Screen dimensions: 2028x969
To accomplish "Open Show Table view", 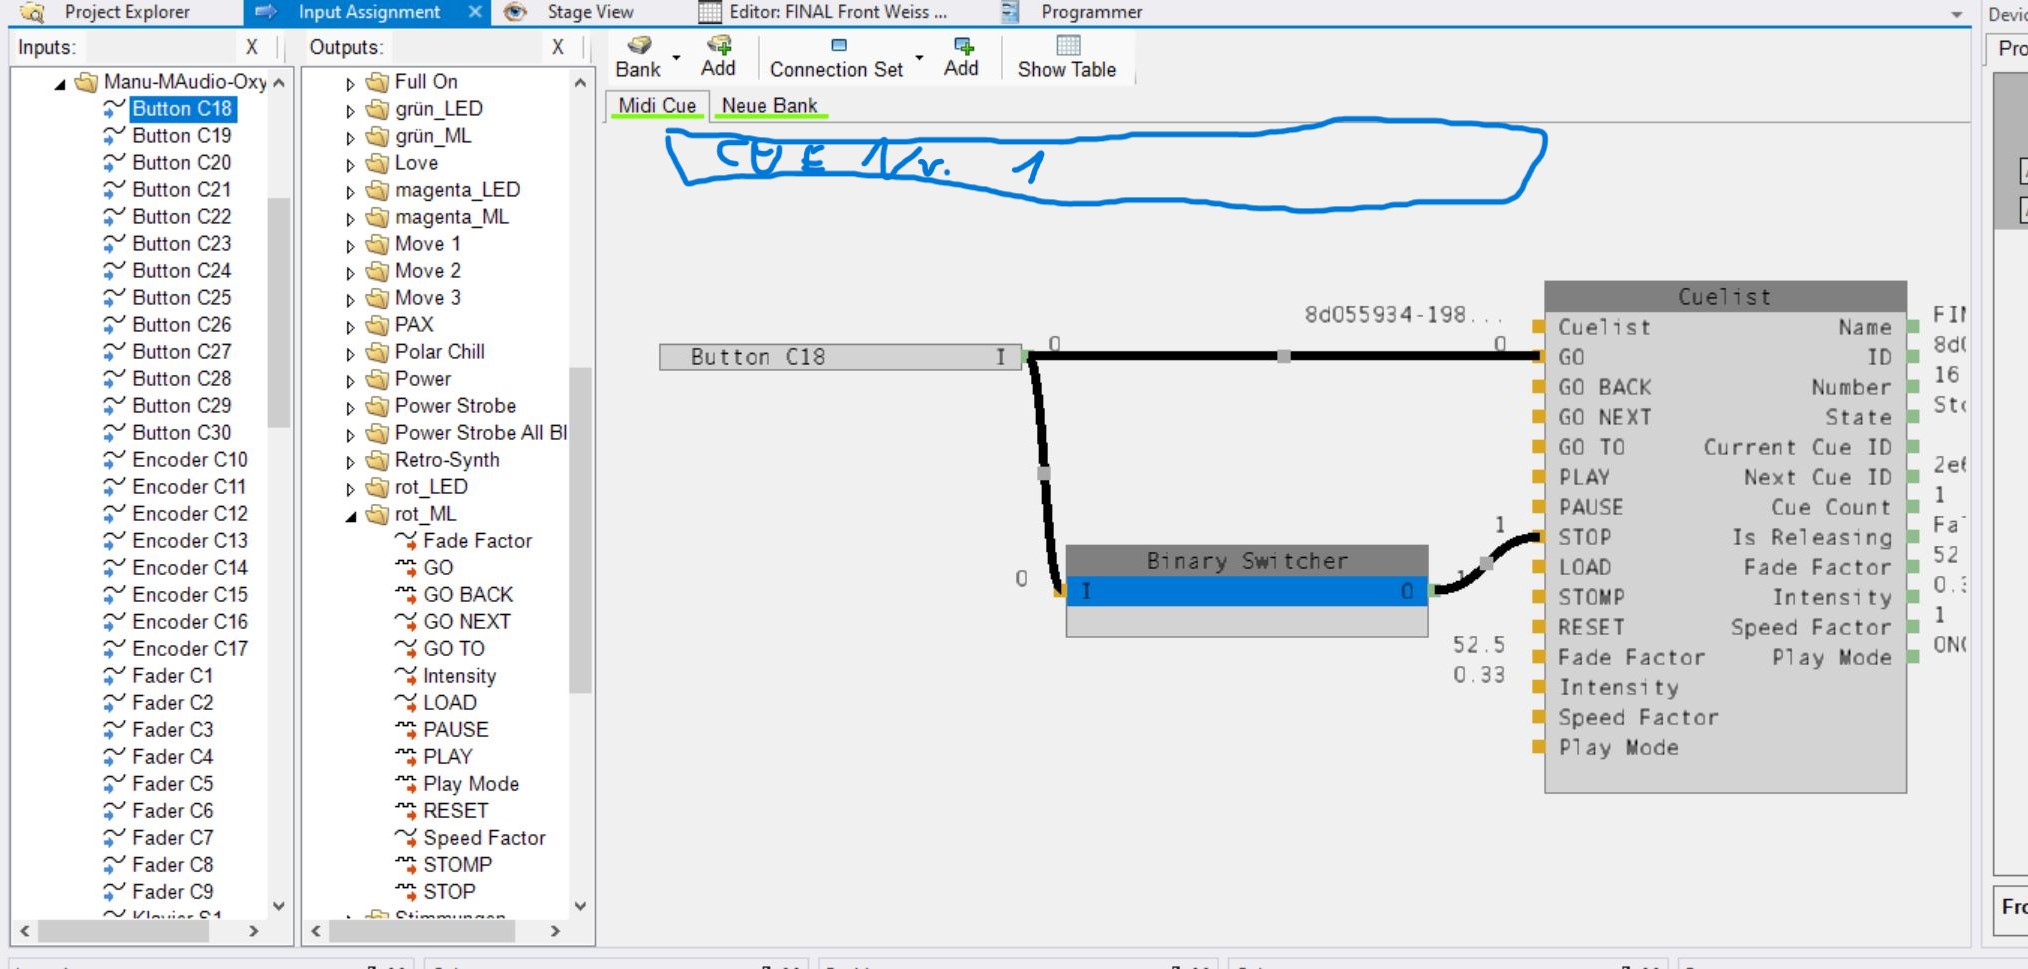I will click(1067, 57).
